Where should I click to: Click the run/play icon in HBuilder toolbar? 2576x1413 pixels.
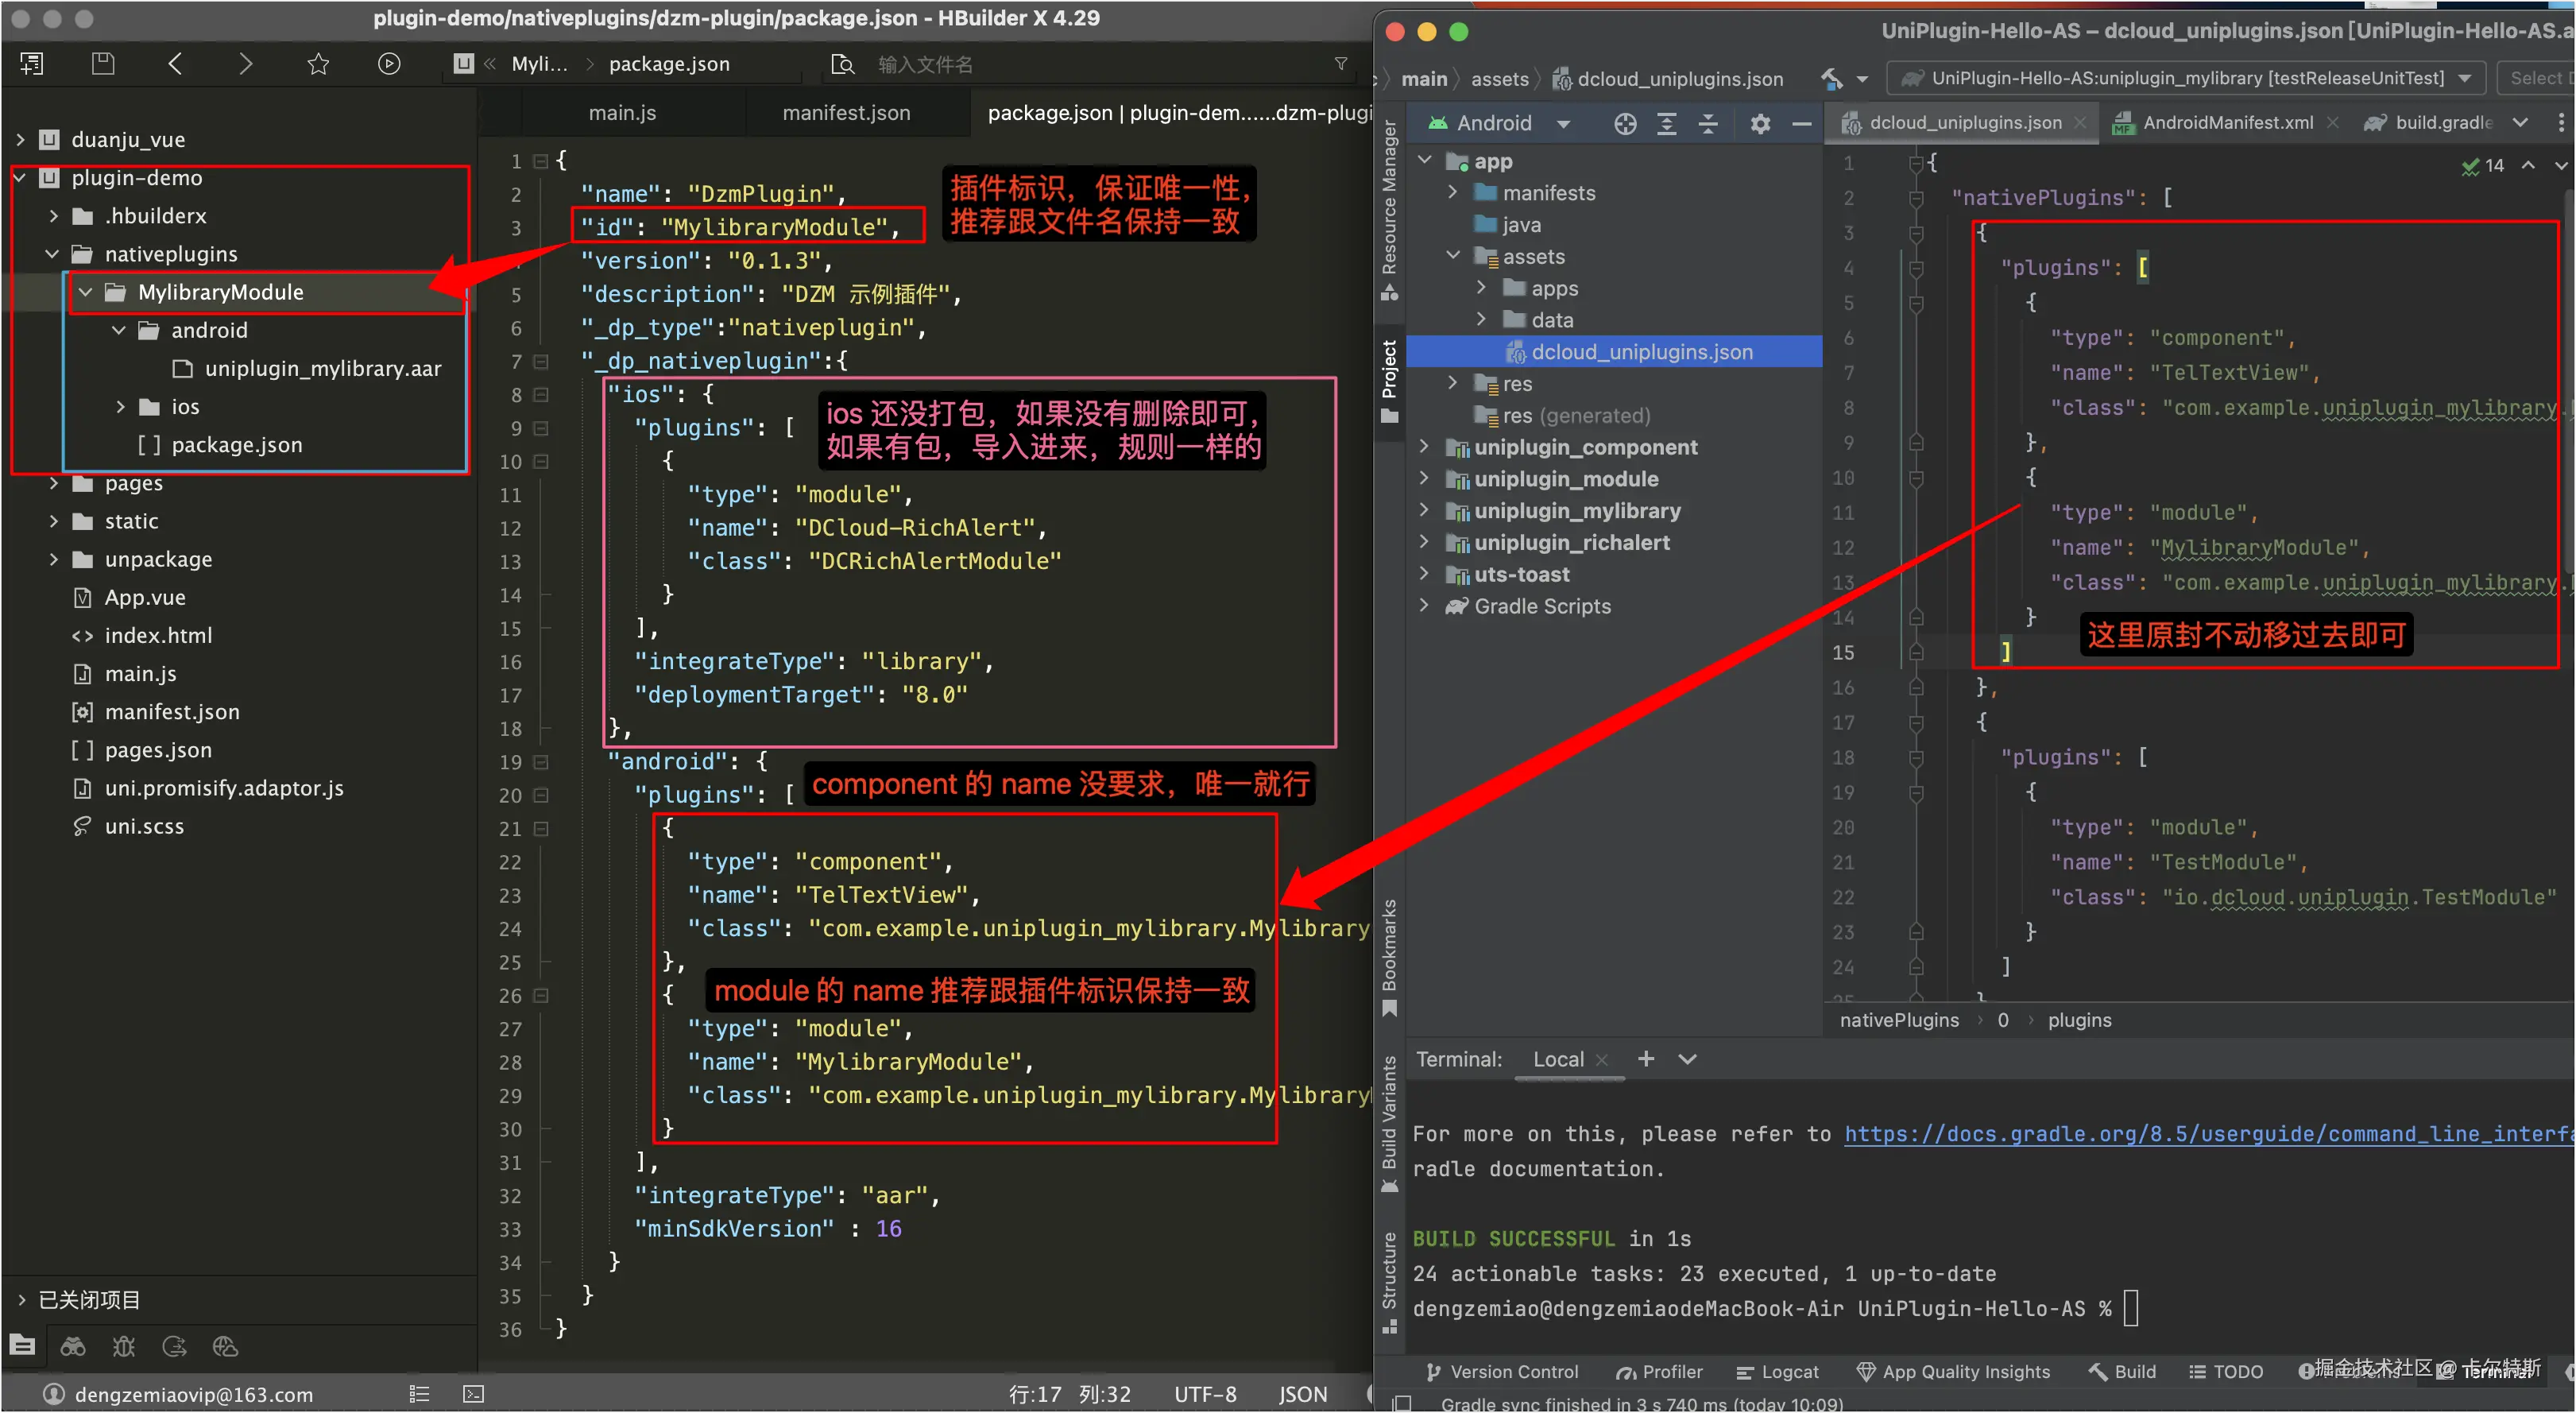pos(389,64)
